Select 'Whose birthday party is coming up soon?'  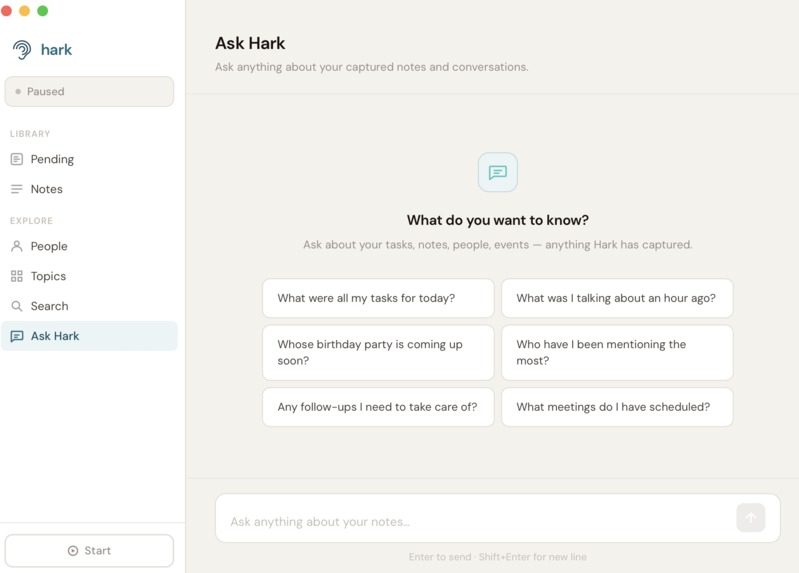click(378, 352)
